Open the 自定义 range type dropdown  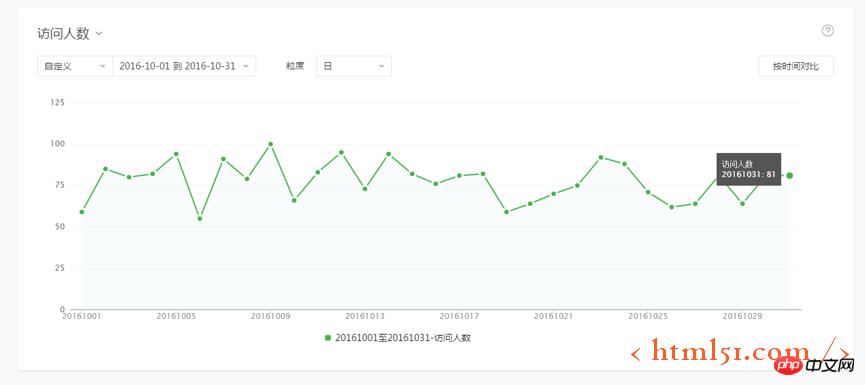pos(75,66)
